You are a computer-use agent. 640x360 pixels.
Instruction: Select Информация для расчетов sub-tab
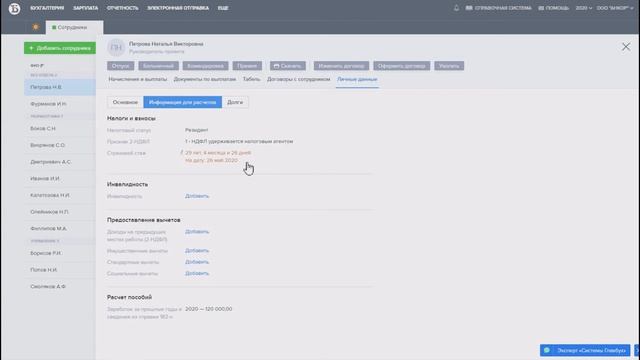182,102
